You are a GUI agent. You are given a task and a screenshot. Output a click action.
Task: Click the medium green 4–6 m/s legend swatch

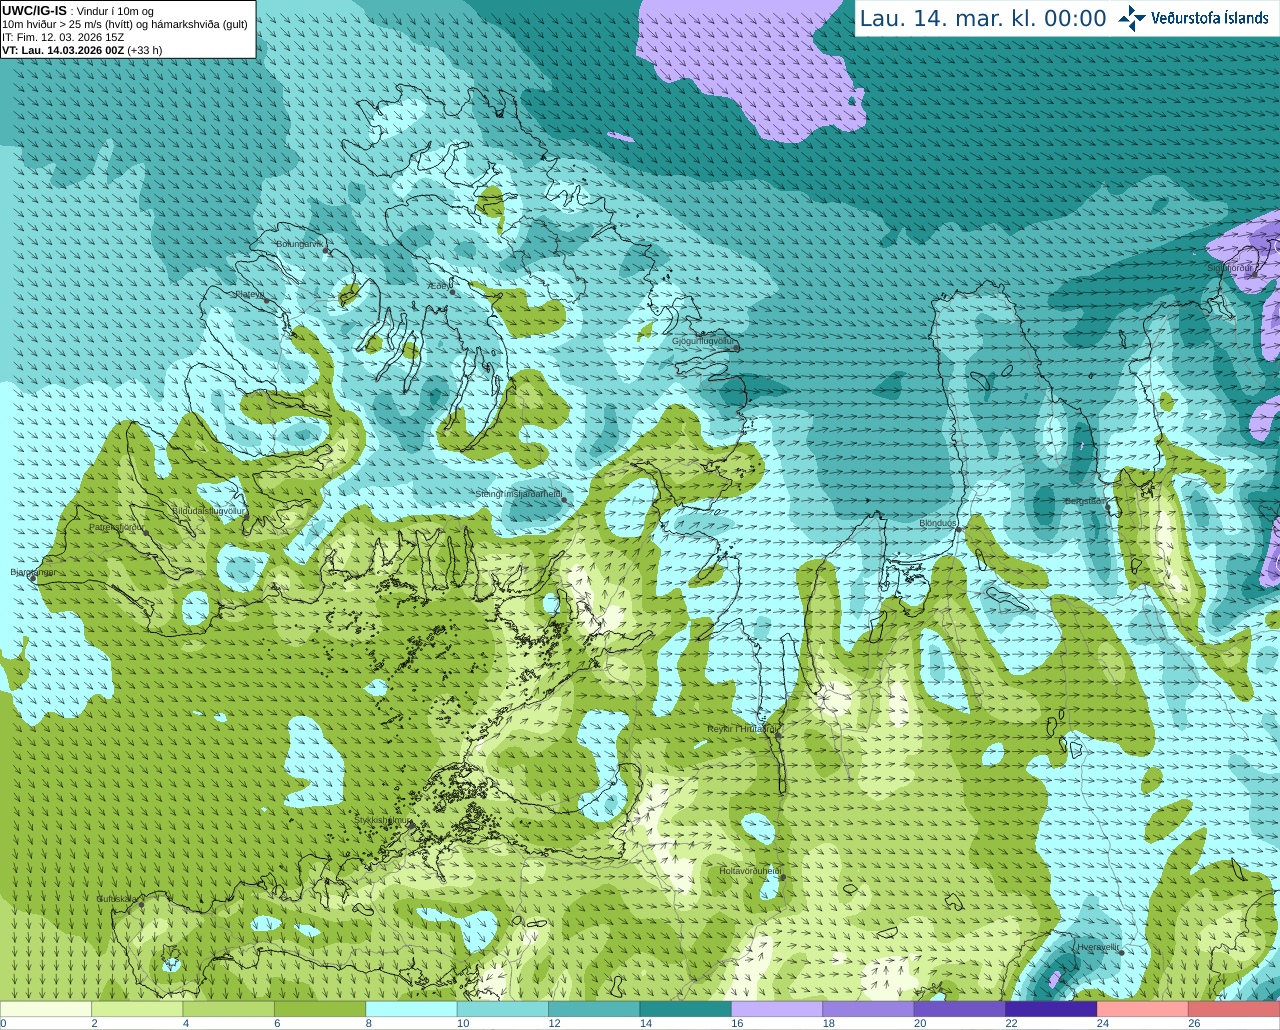tap(229, 1009)
